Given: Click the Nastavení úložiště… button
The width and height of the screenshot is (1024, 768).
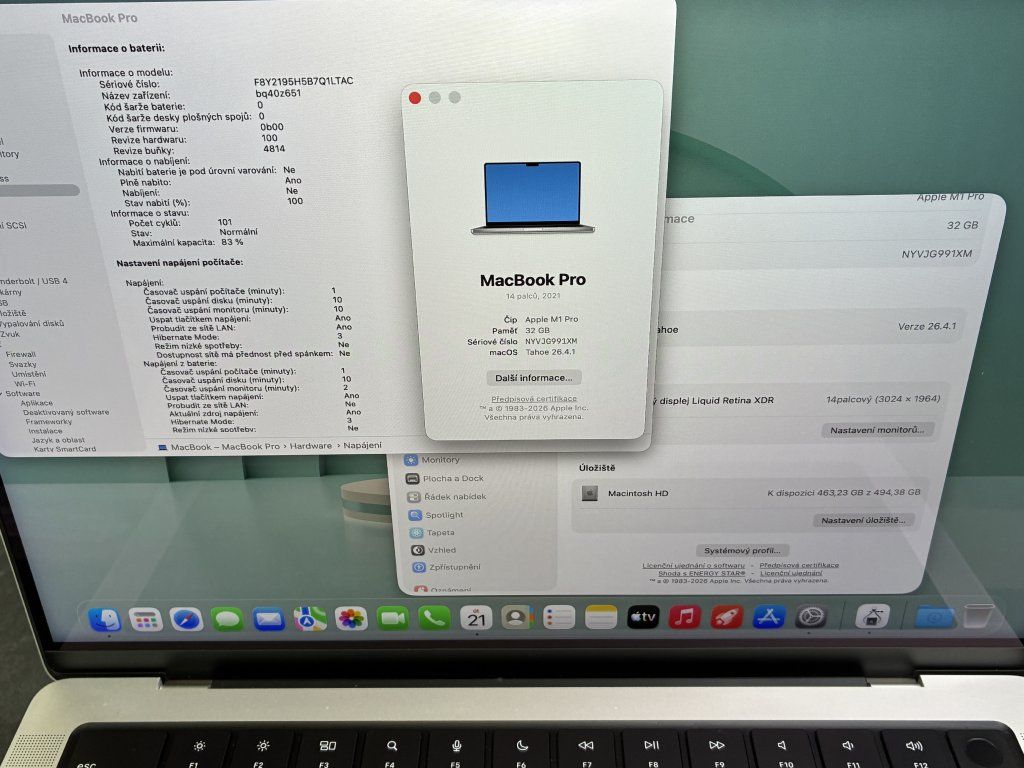Looking at the screenshot, I should click(x=863, y=520).
